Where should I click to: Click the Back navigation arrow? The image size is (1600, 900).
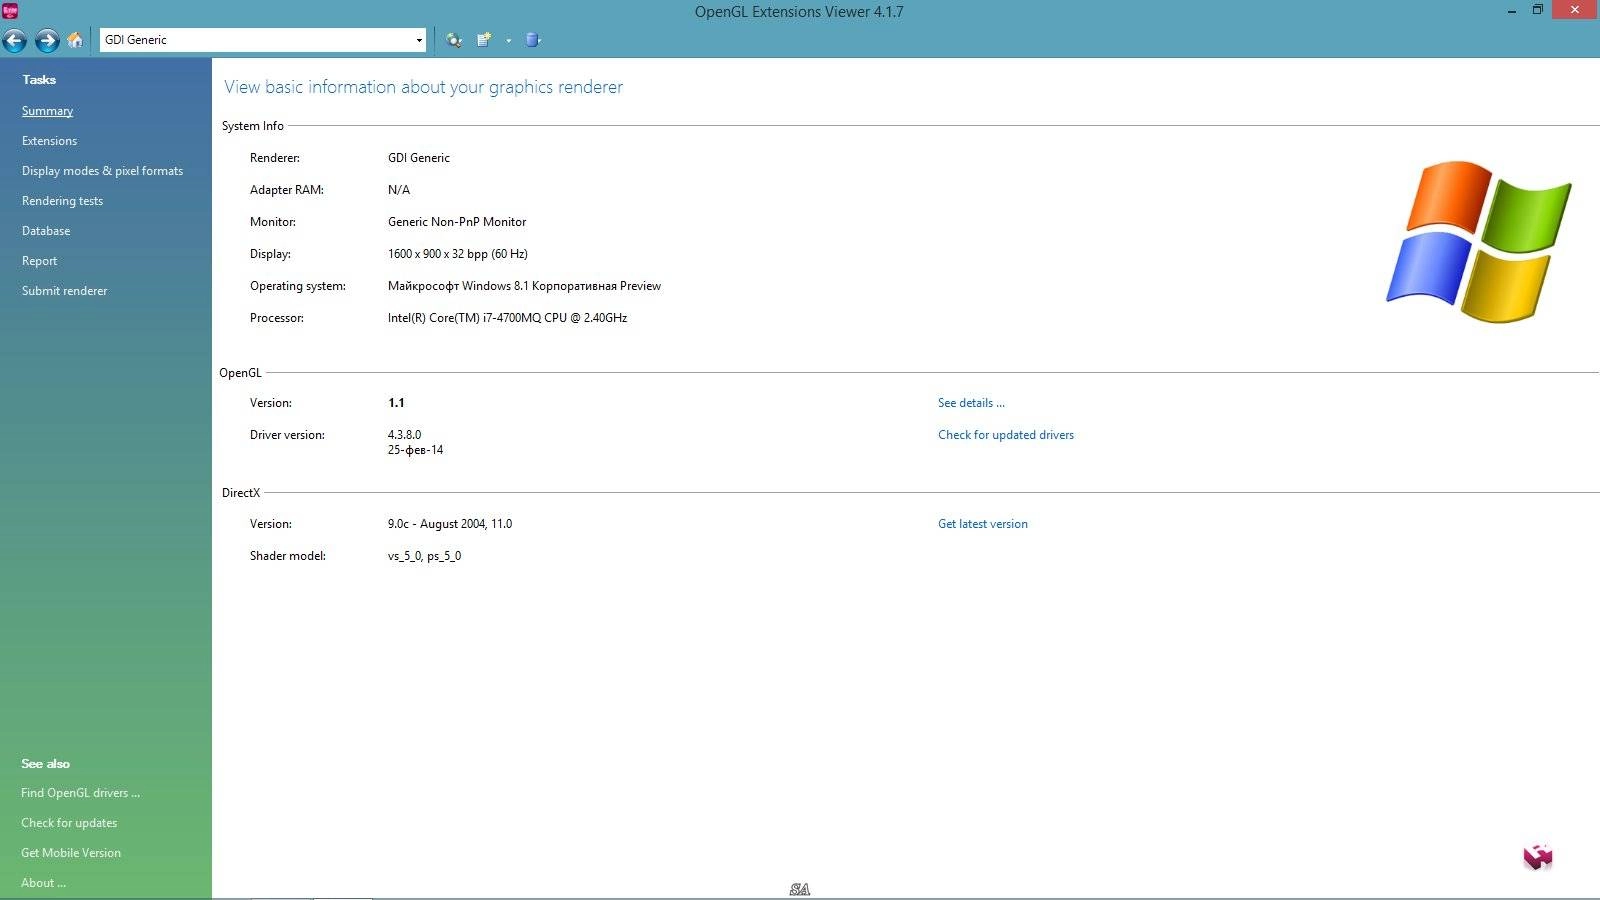coord(15,40)
